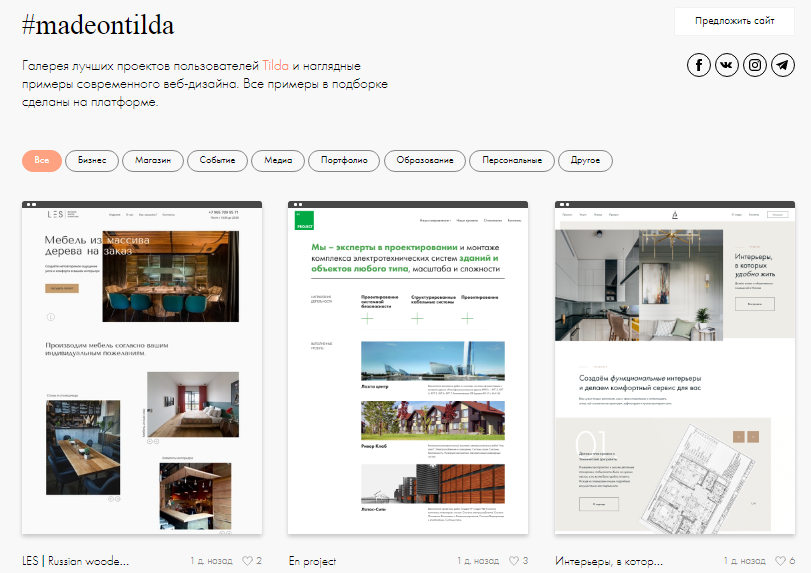811x573 pixels.
Task: Open the Facebook social icon
Action: (x=698, y=66)
